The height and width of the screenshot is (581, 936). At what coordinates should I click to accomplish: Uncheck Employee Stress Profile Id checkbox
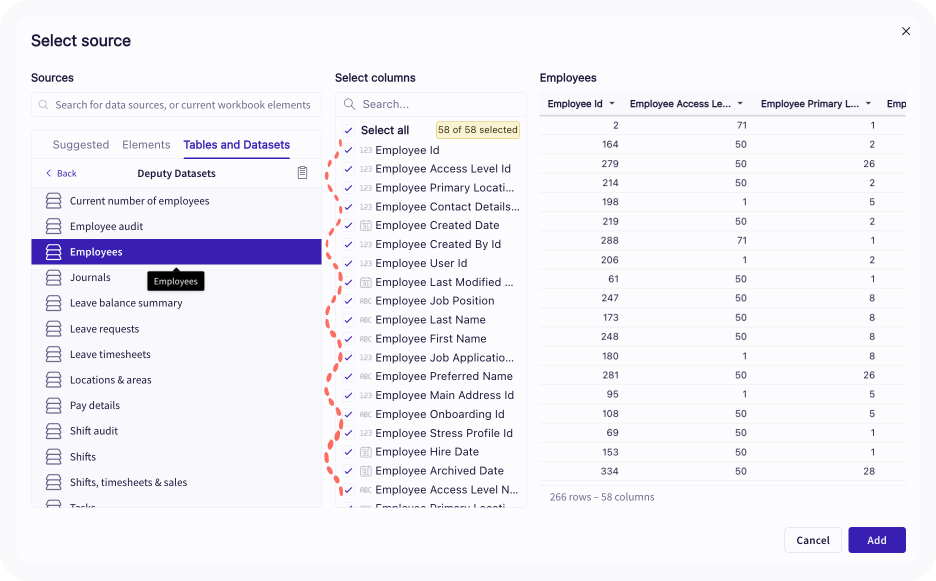(349, 433)
